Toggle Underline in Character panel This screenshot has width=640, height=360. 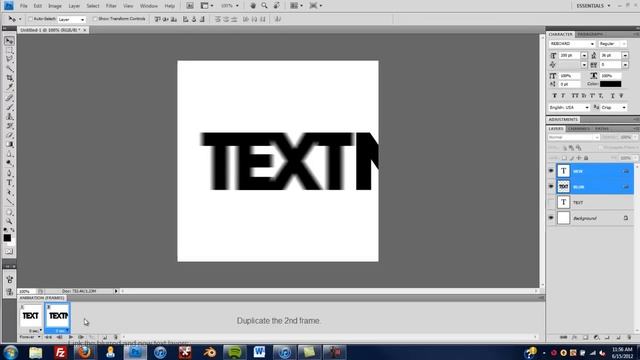[x=613, y=96]
